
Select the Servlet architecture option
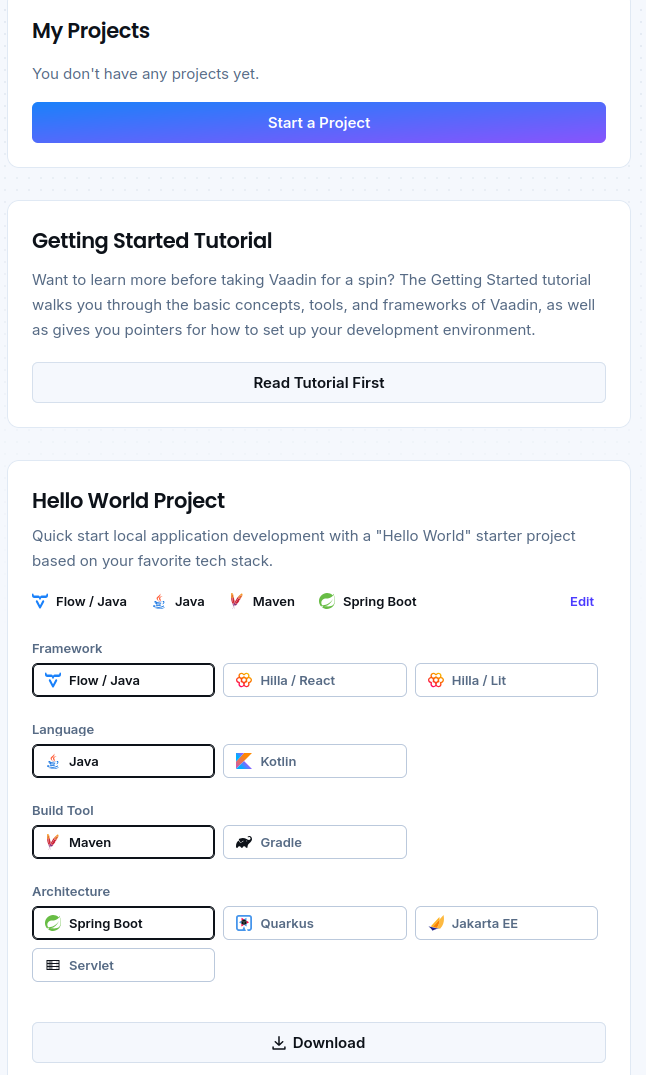click(x=123, y=965)
